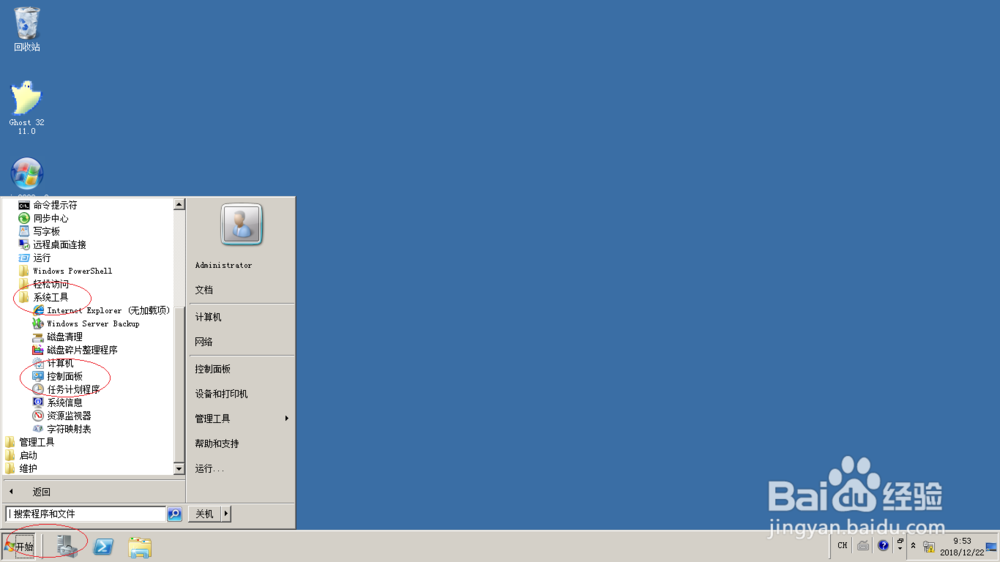The width and height of the screenshot is (1000, 562).
Task: Click 返回 to go back
Action: 41,492
